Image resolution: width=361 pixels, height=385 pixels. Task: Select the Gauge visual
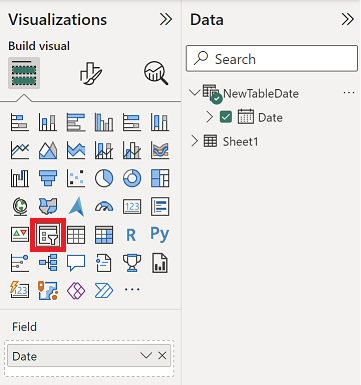(x=104, y=206)
